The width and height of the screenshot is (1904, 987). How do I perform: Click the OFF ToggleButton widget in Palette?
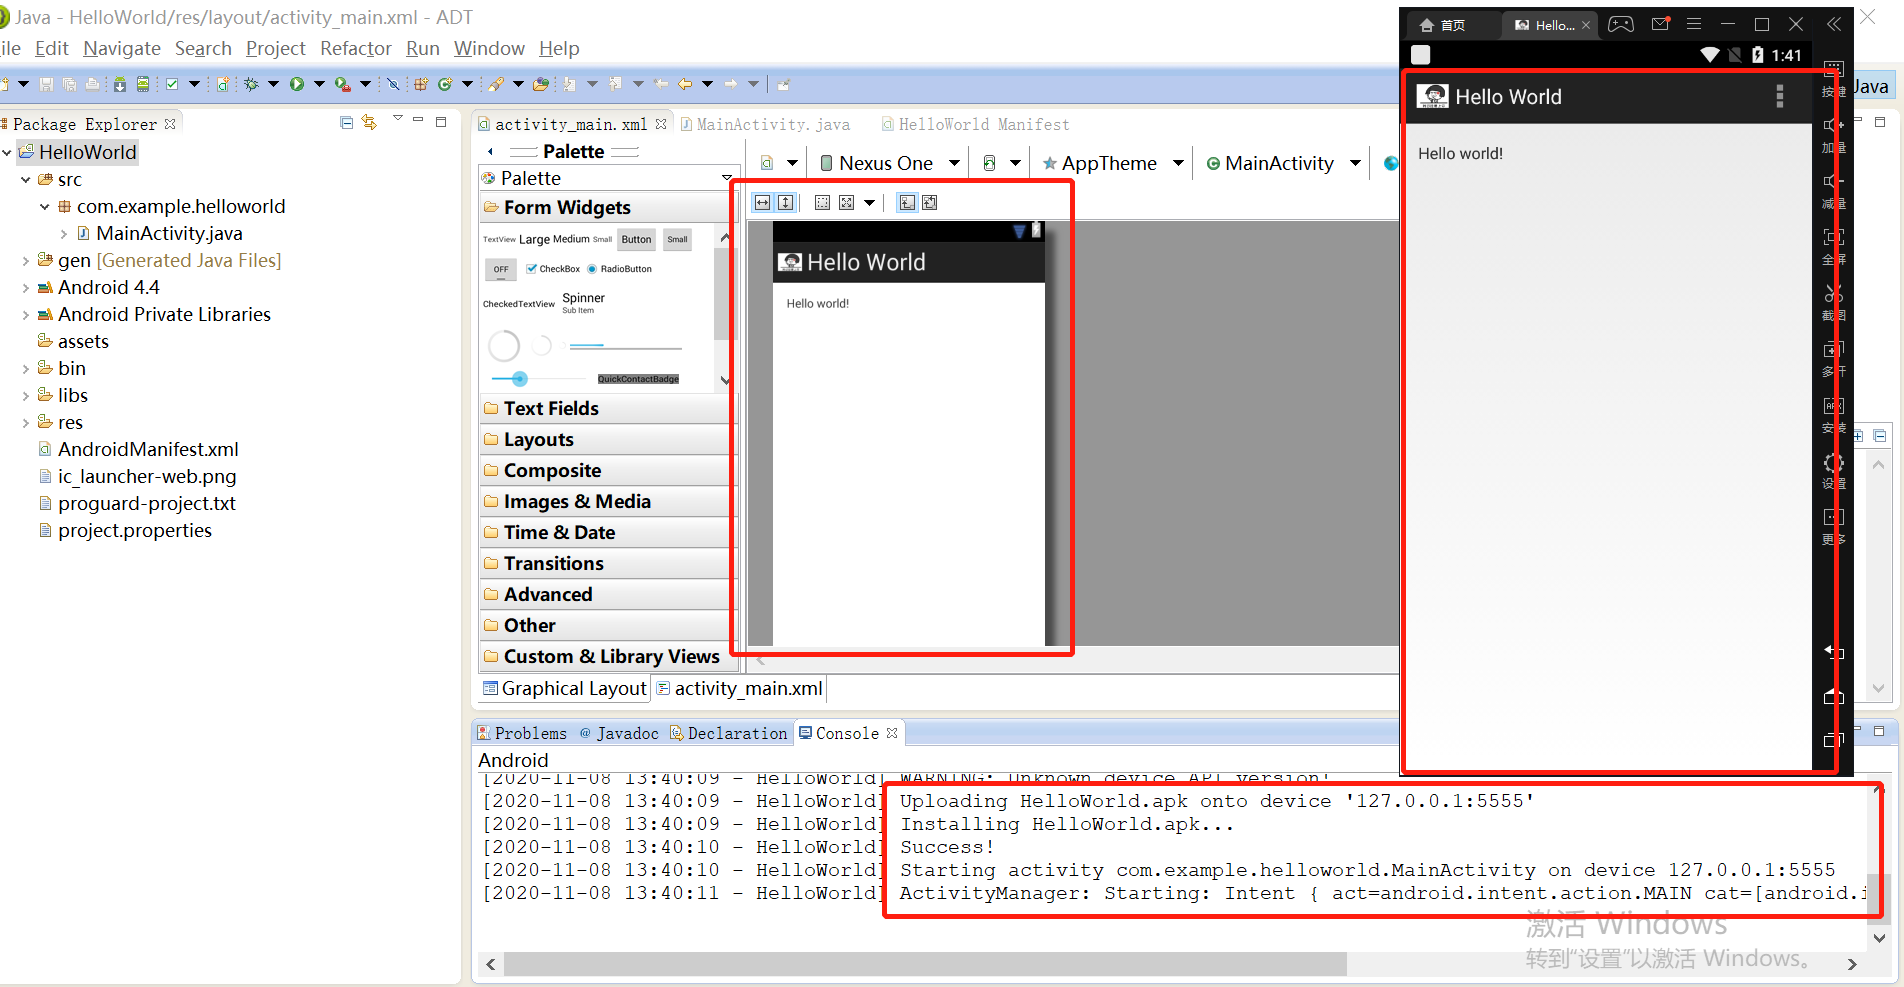pyautogui.click(x=501, y=269)
